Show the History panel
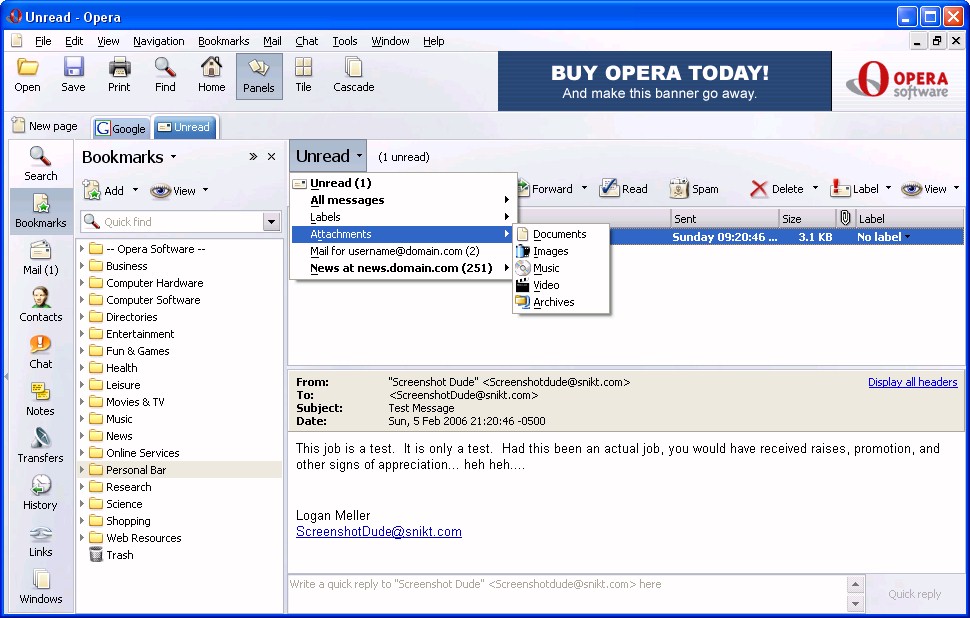The height and width of the screenshot is (618, 970). [x=41, y=492]
